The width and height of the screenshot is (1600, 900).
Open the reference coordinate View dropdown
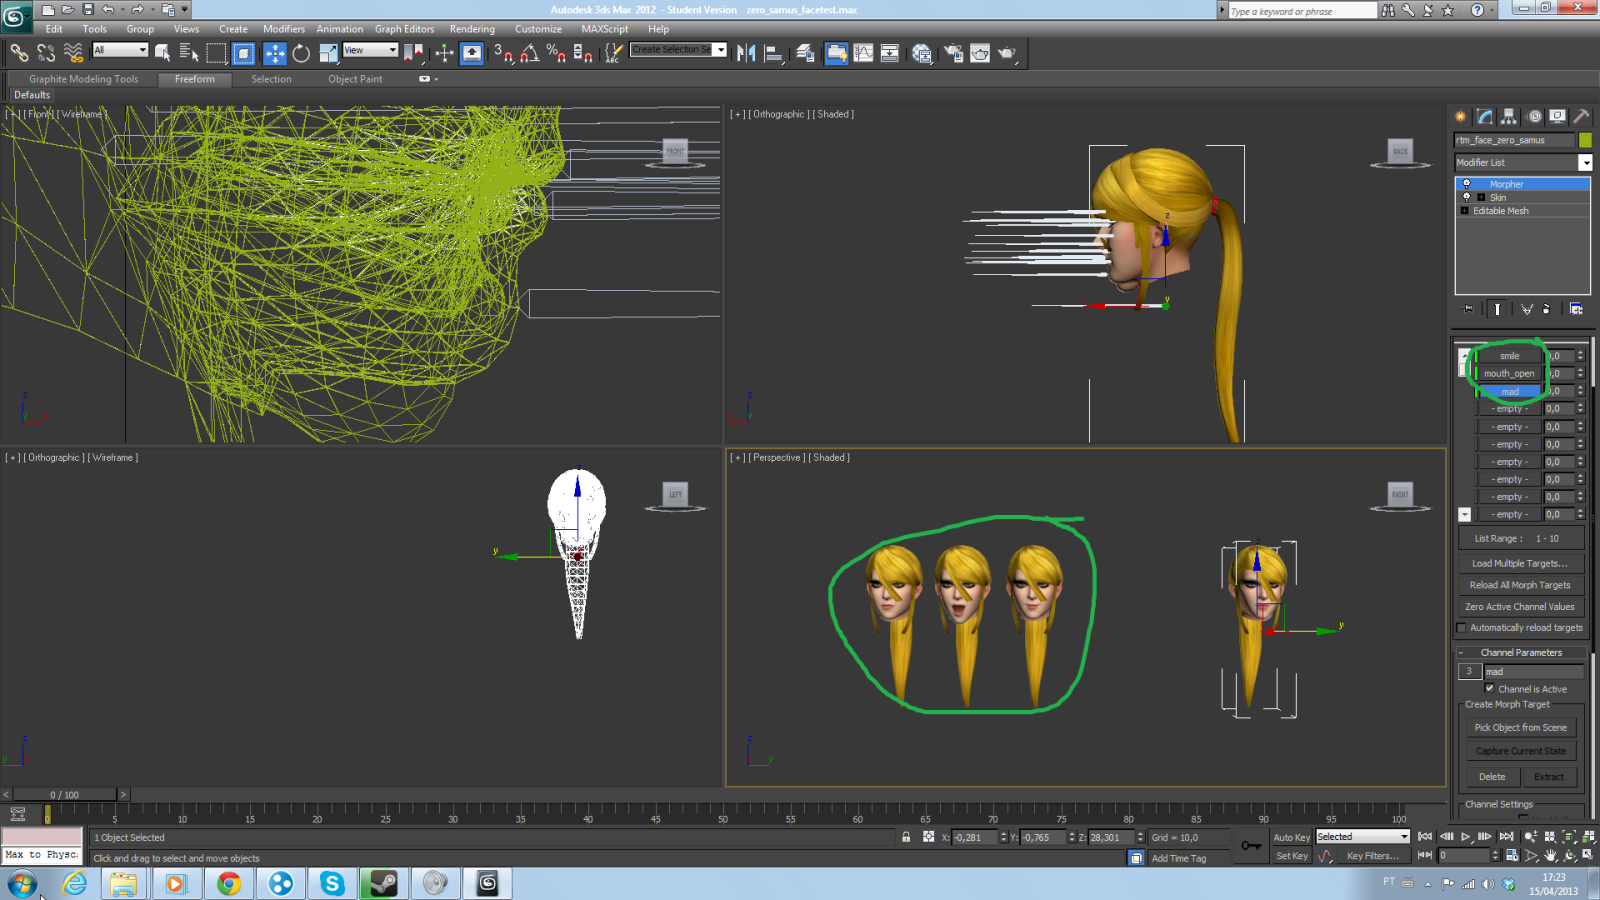[x=370, y=50]
